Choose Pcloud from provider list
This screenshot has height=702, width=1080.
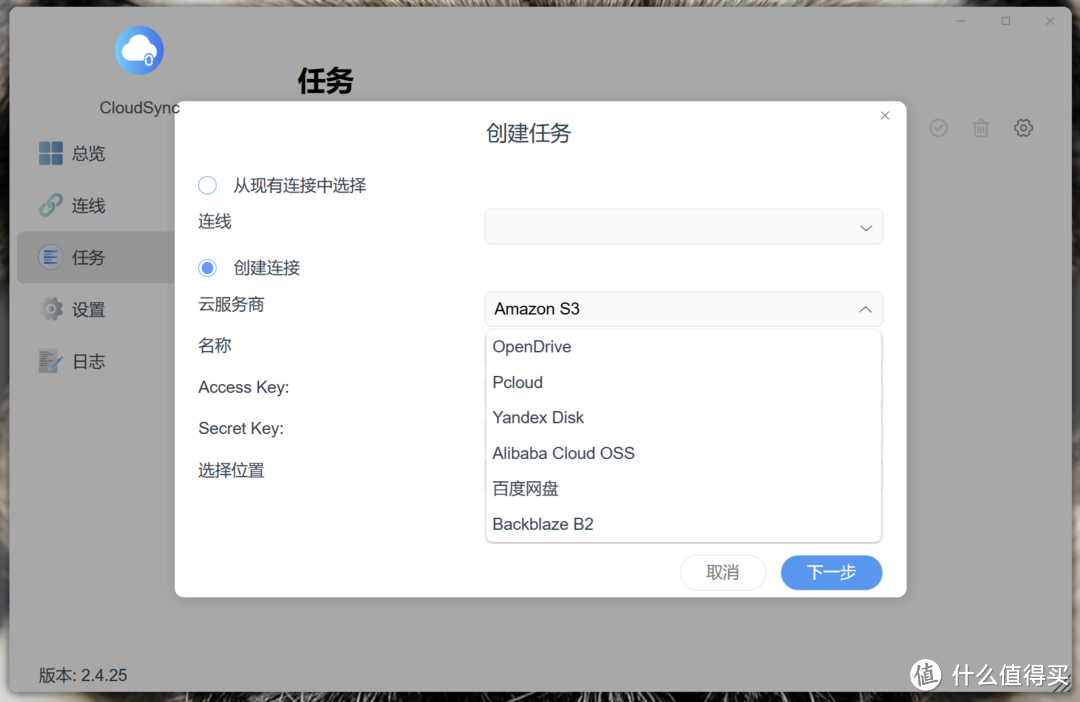[x=683, y=382]
